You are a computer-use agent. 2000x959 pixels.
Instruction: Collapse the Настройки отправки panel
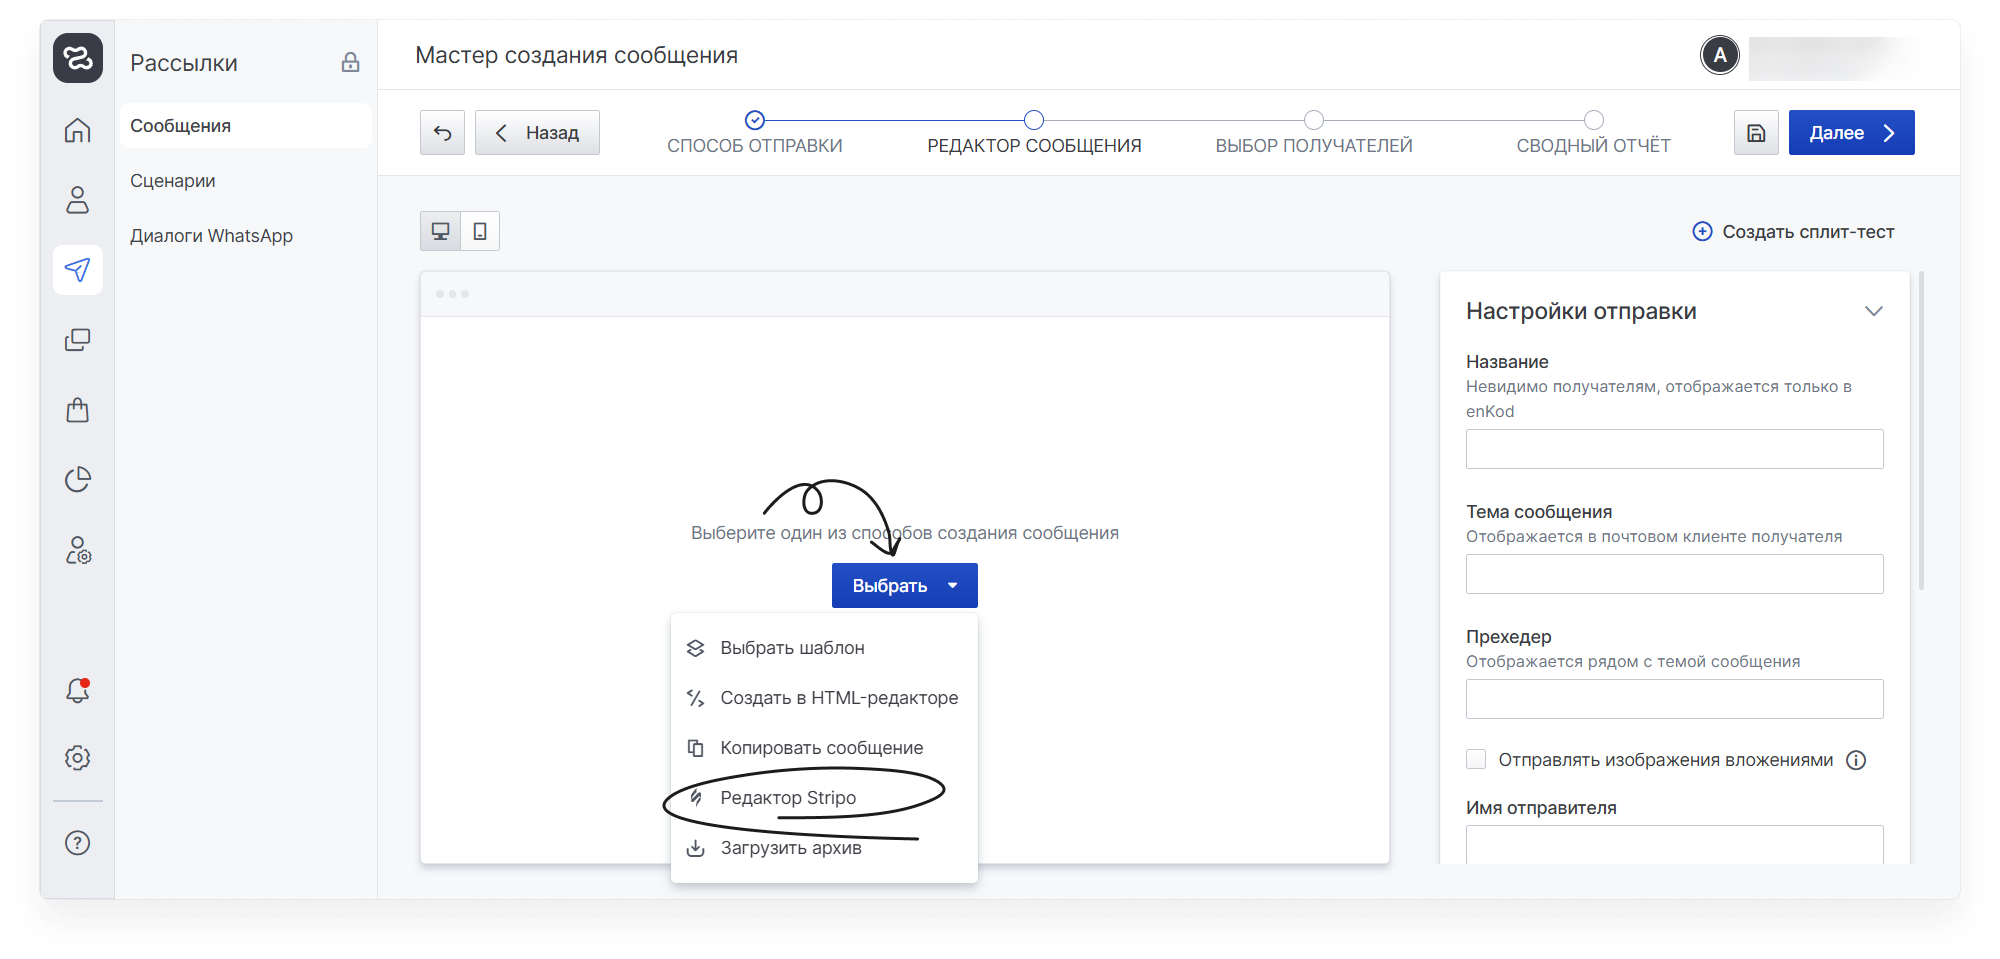[1874, 311]
